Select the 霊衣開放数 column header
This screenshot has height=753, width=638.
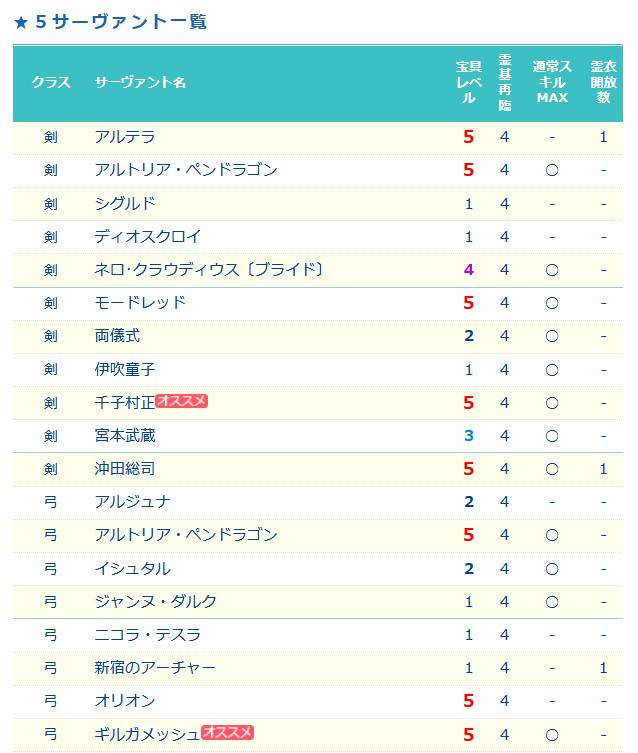point(603,82)
